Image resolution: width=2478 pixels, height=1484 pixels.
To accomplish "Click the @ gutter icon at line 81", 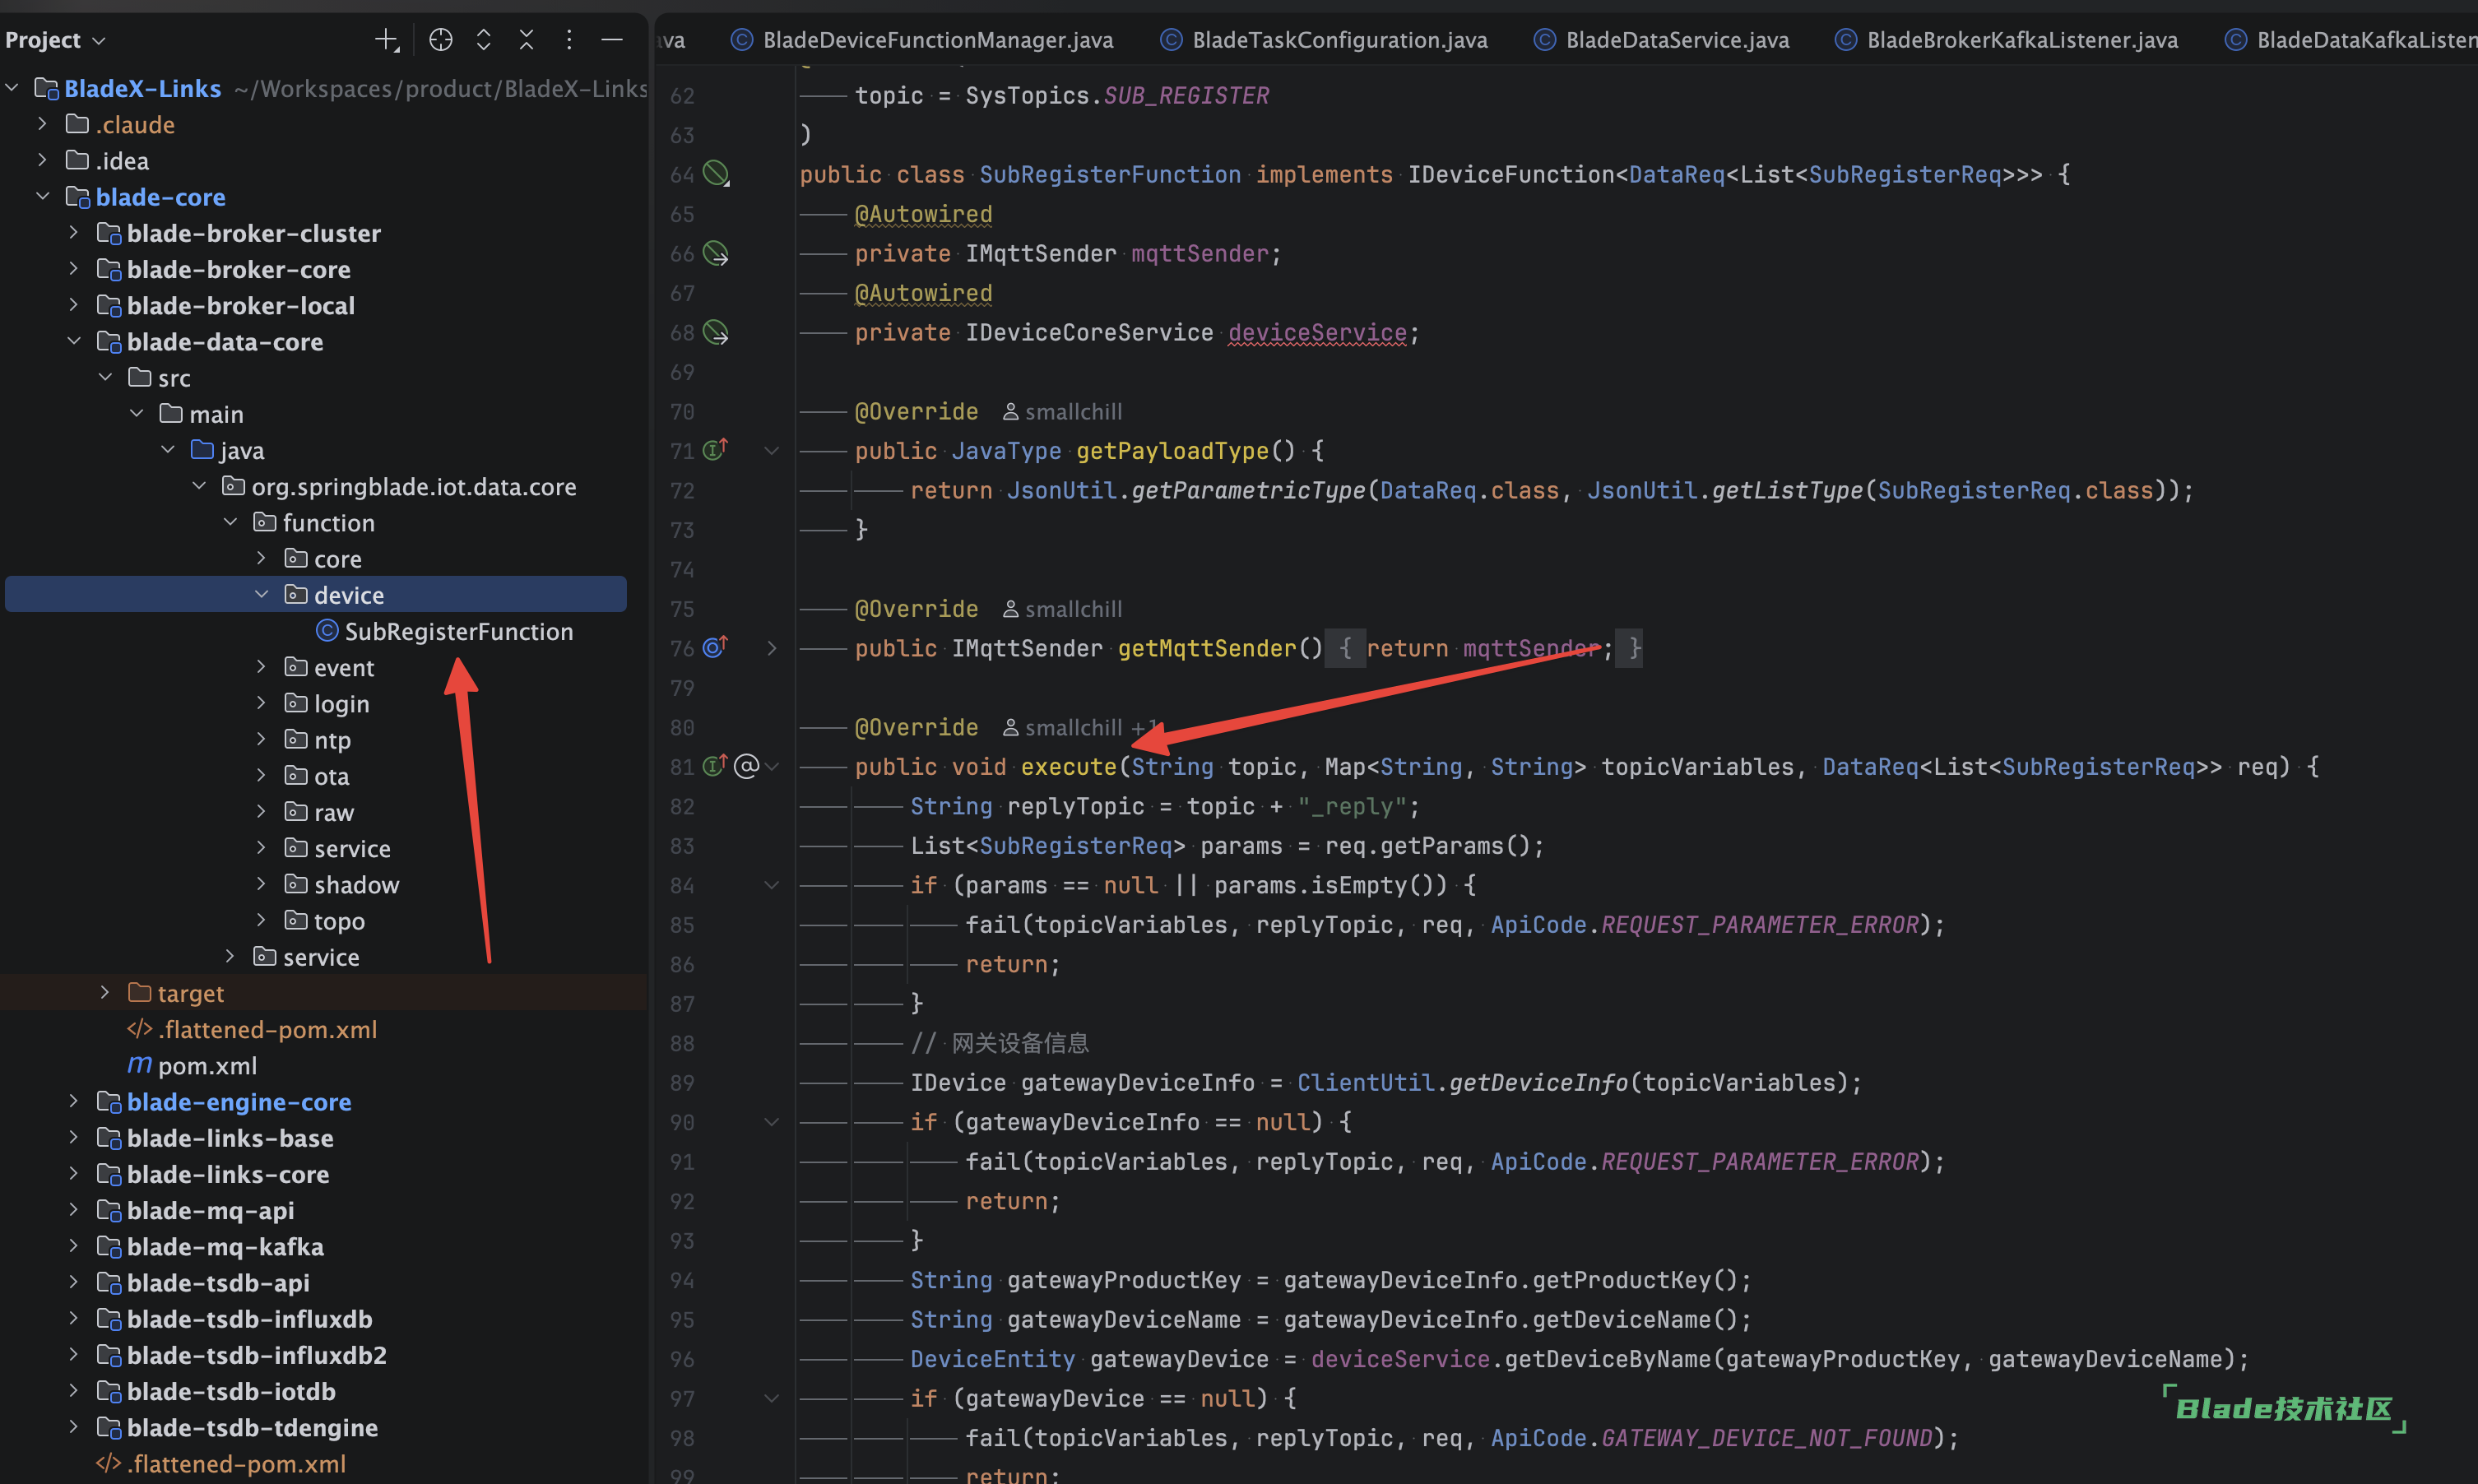I will tap(746, 766).
